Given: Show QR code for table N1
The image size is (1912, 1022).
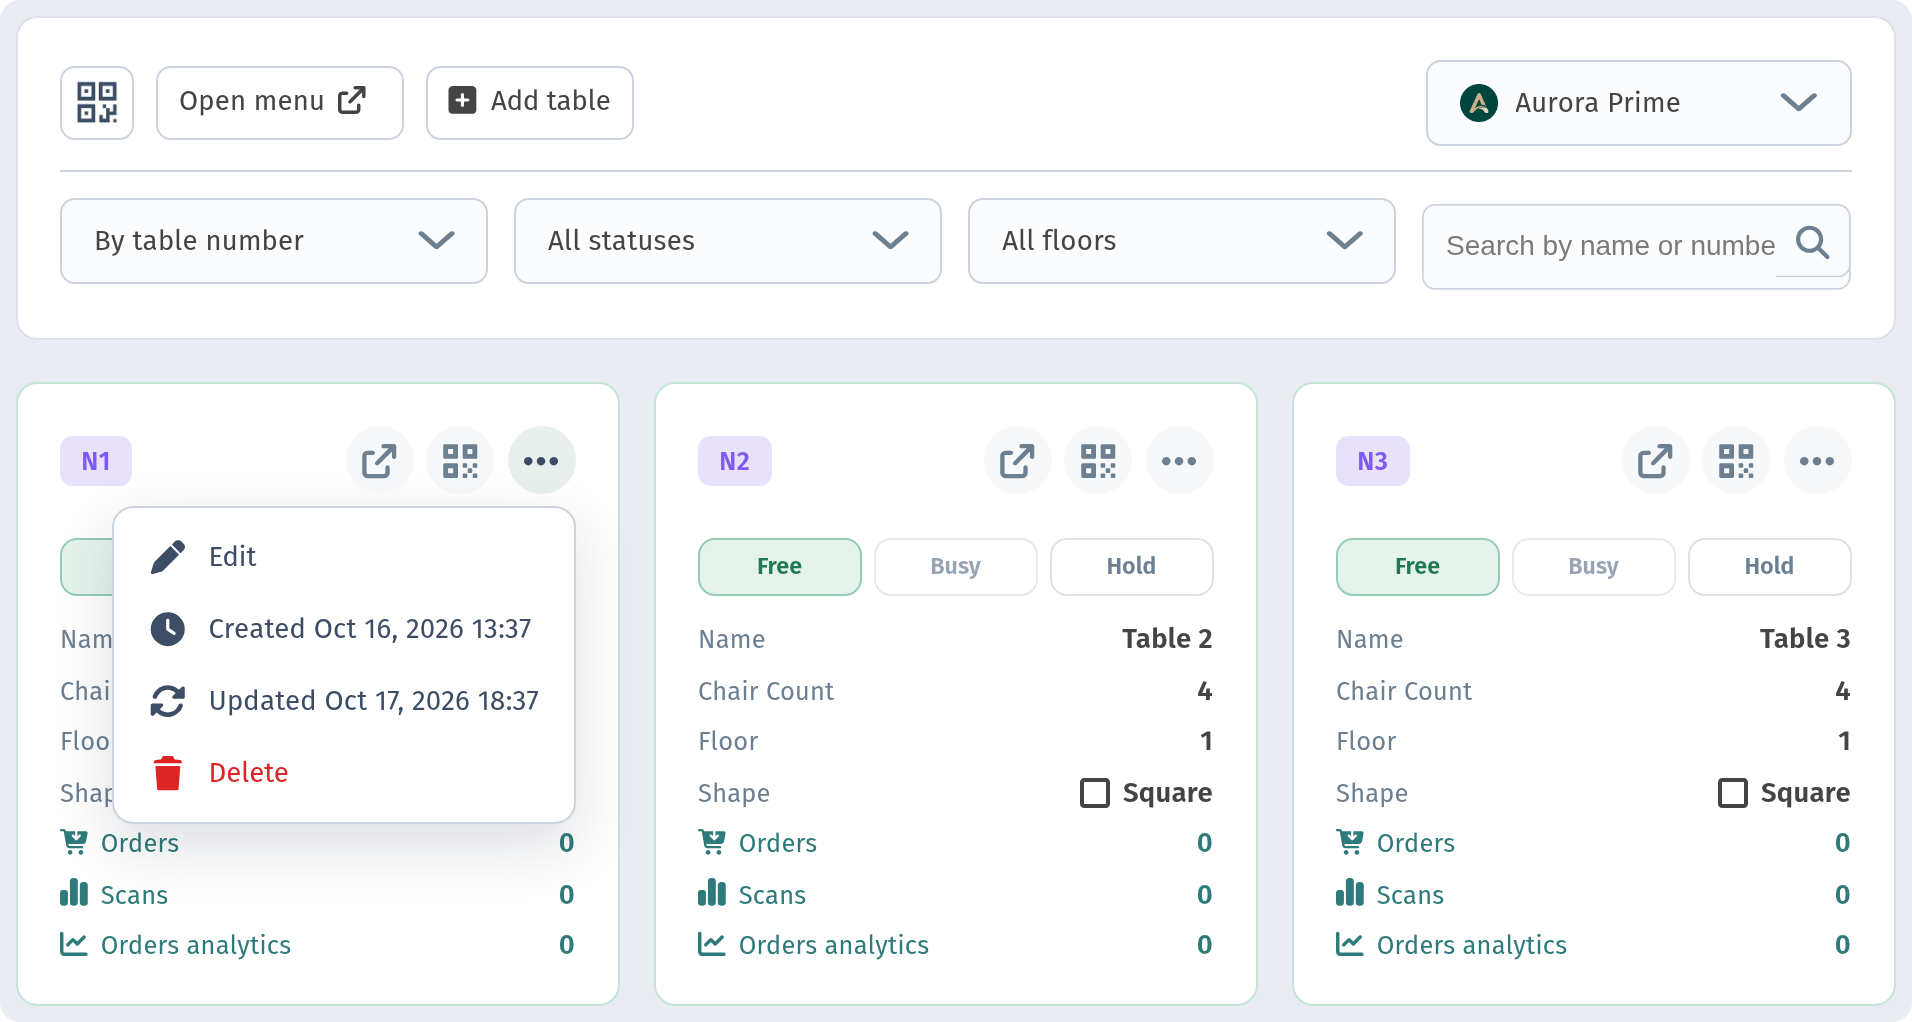Looking at the screenshot, I should [460, 461].
